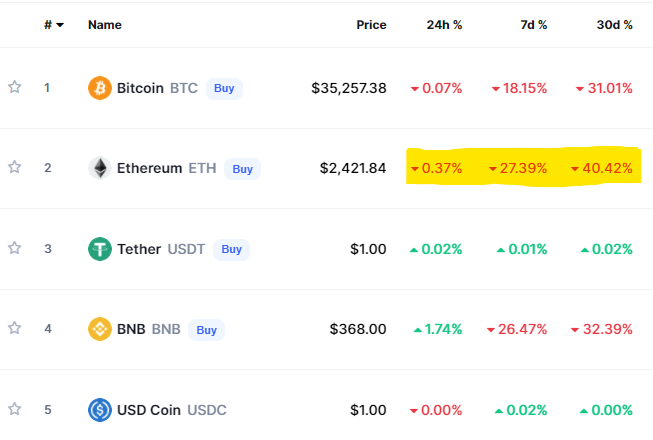This screenshot has height=440, width=653.
Task: Sort by the 24h % column header
Action: point(444,25)
